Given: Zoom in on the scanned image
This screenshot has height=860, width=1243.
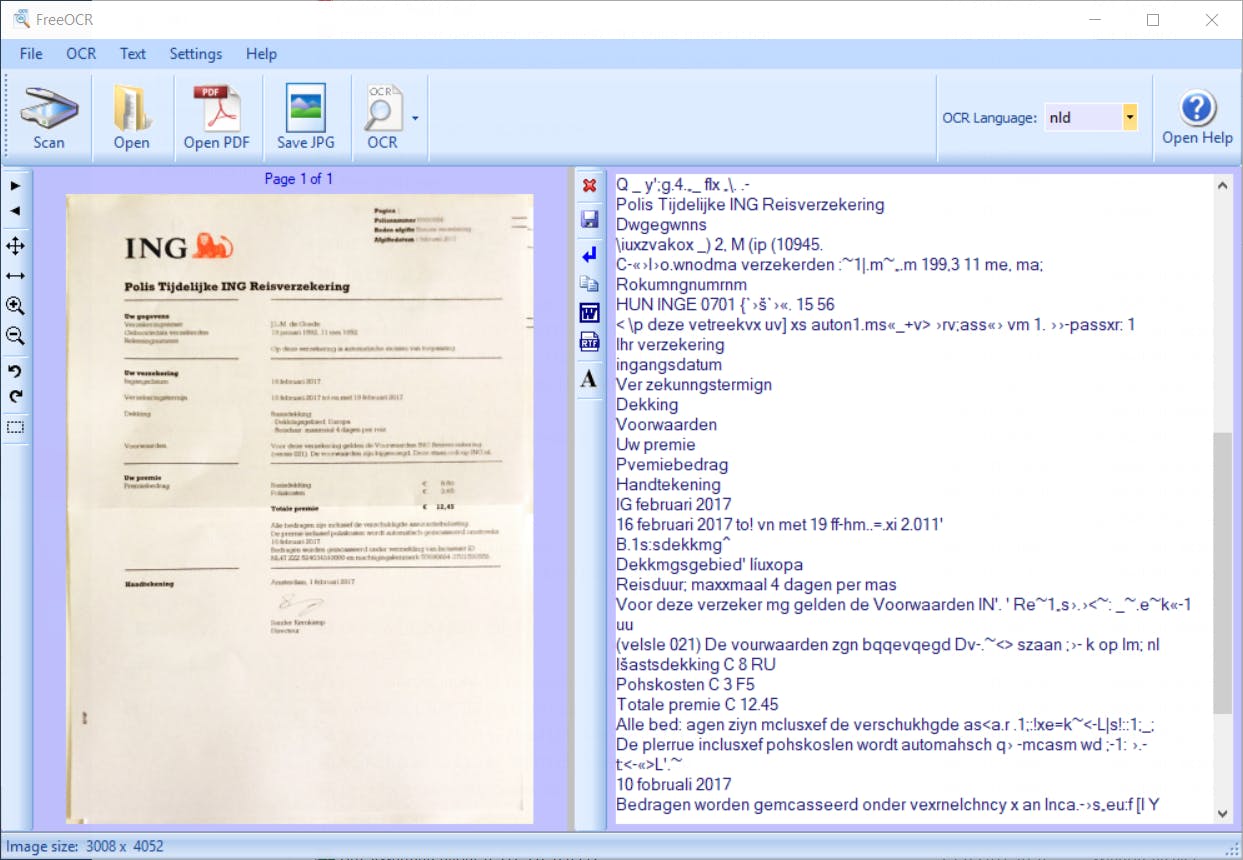Looking at the screenshot, I should (x=15, y=306).
